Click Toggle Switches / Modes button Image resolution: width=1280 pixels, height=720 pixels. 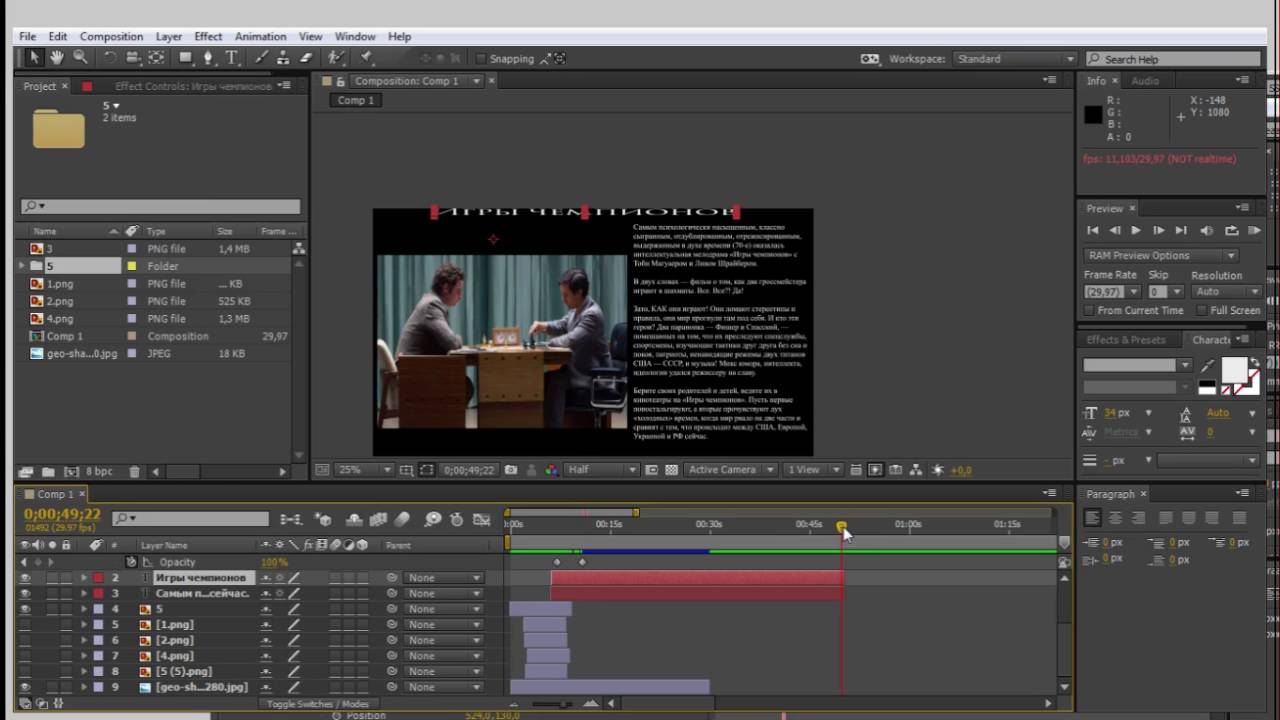click(x=318, y=704)
